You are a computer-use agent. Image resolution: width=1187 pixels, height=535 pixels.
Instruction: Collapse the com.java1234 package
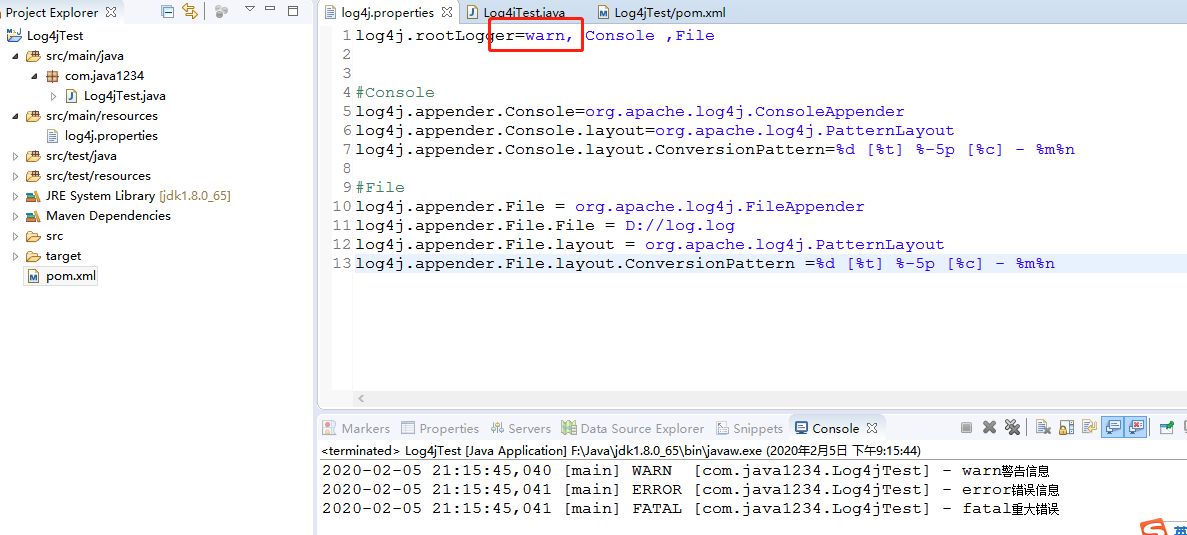pyautogui.click(x=35, y=76)
